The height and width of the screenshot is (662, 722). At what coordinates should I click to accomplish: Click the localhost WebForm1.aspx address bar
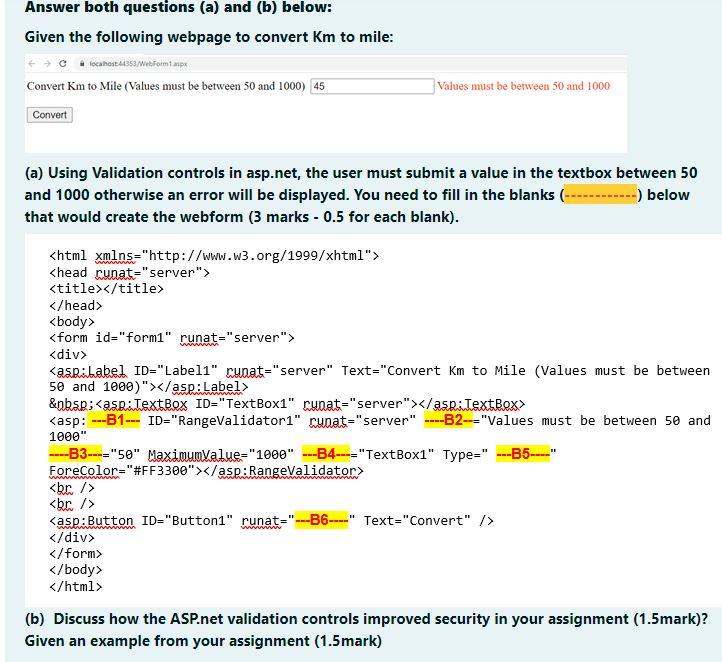[x=138, y=64]
